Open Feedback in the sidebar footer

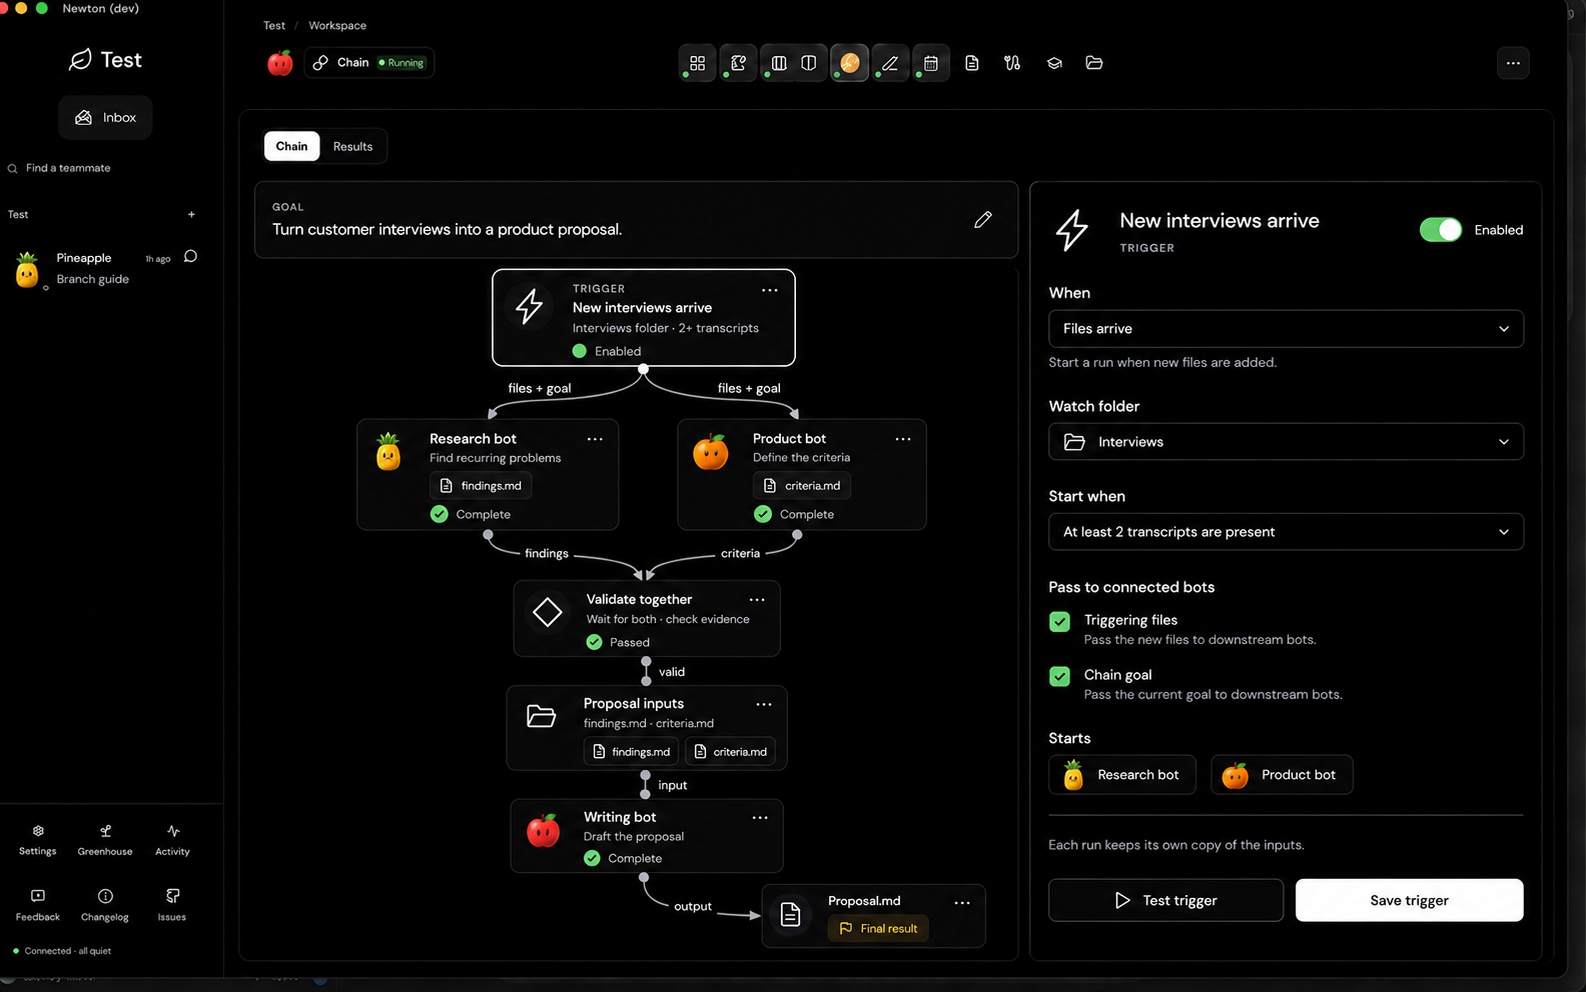(38, 905)
